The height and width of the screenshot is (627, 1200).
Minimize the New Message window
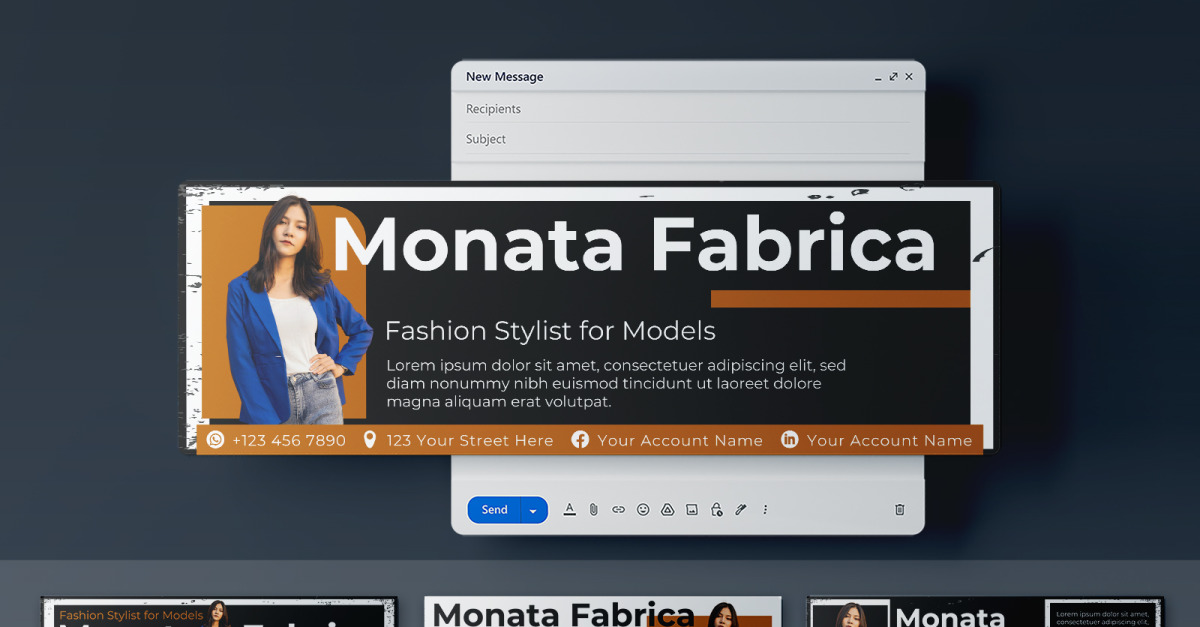[x=878, y=77]
